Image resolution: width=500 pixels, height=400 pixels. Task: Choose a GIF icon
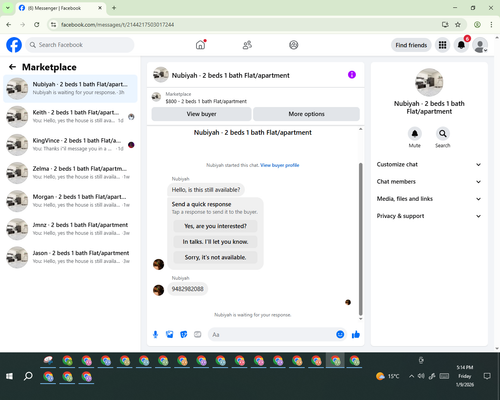[198, 334]
